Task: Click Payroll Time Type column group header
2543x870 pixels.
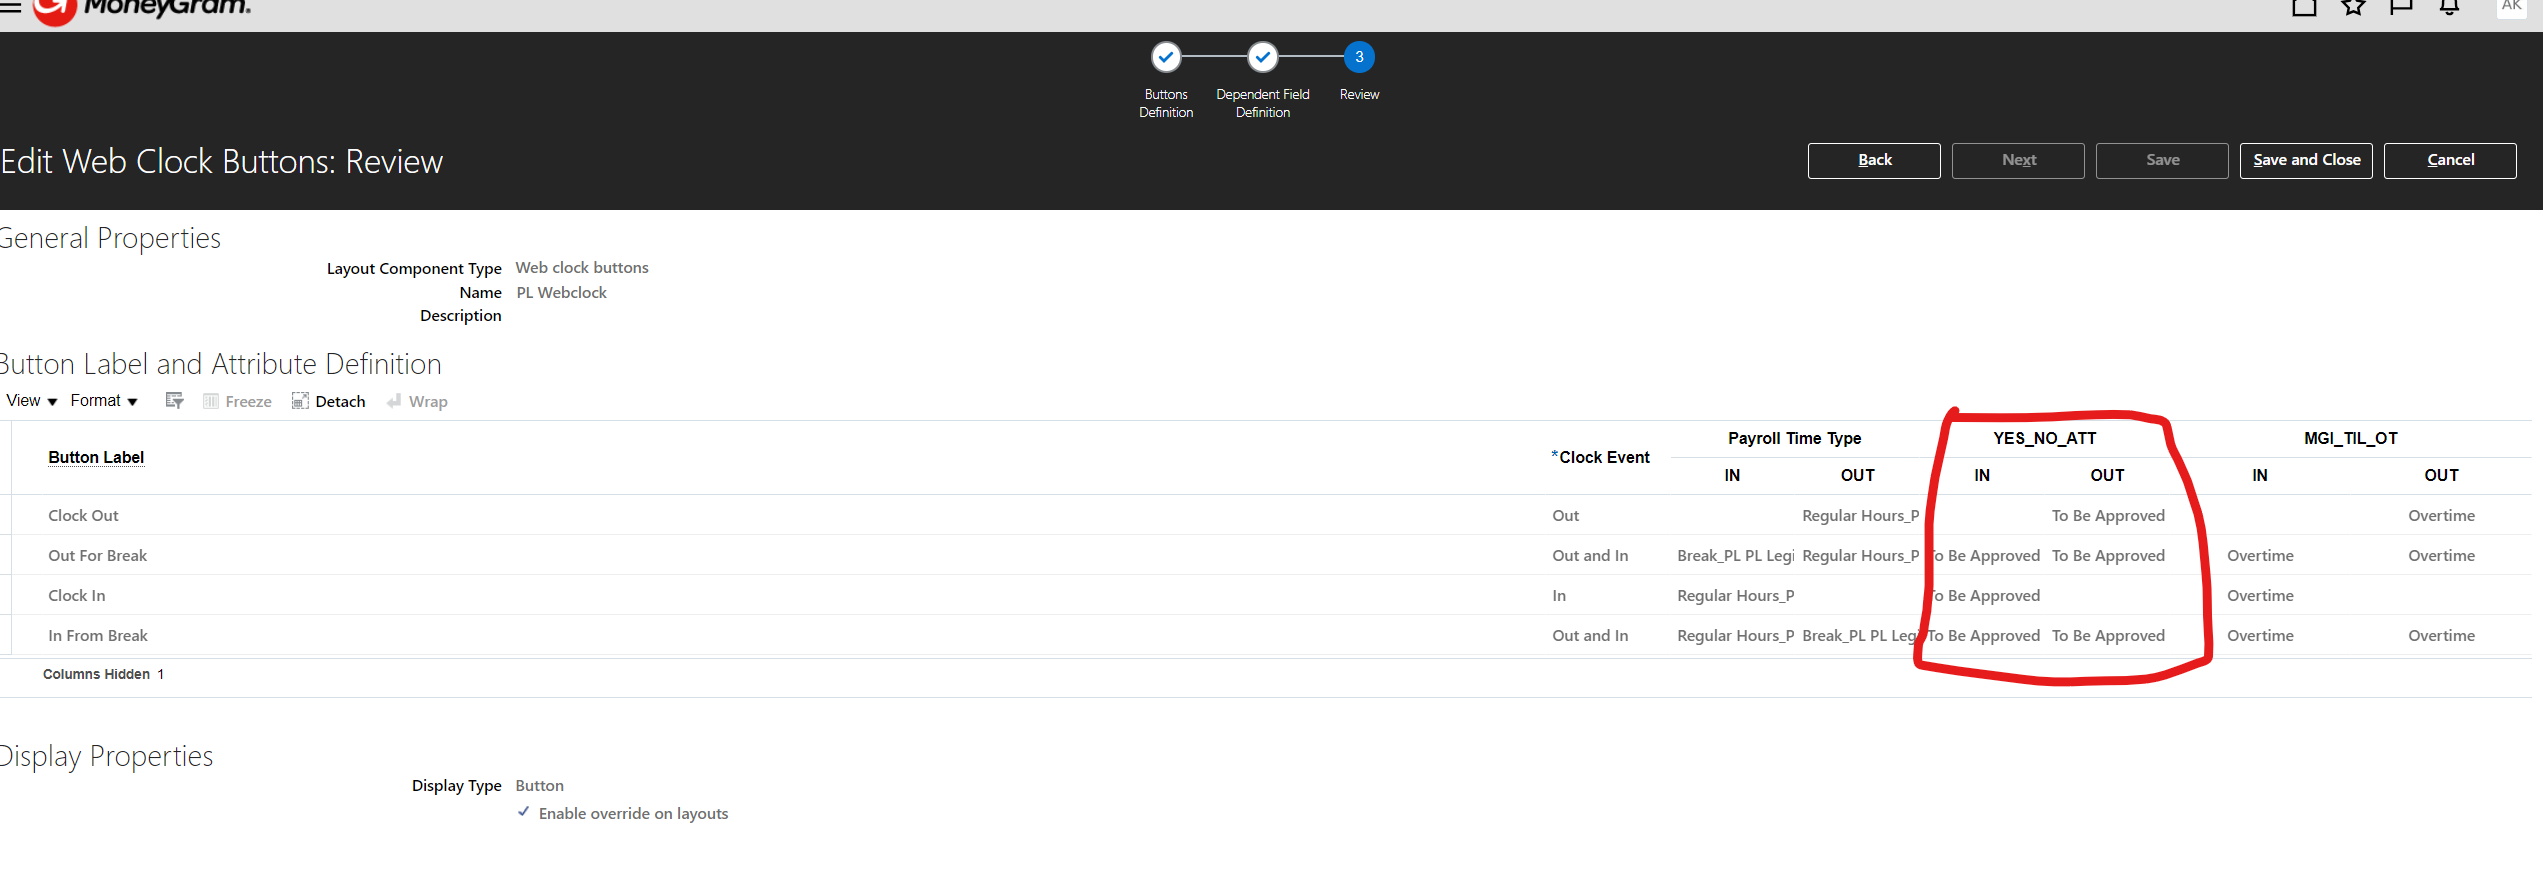Action: (x=1794, y=438)
